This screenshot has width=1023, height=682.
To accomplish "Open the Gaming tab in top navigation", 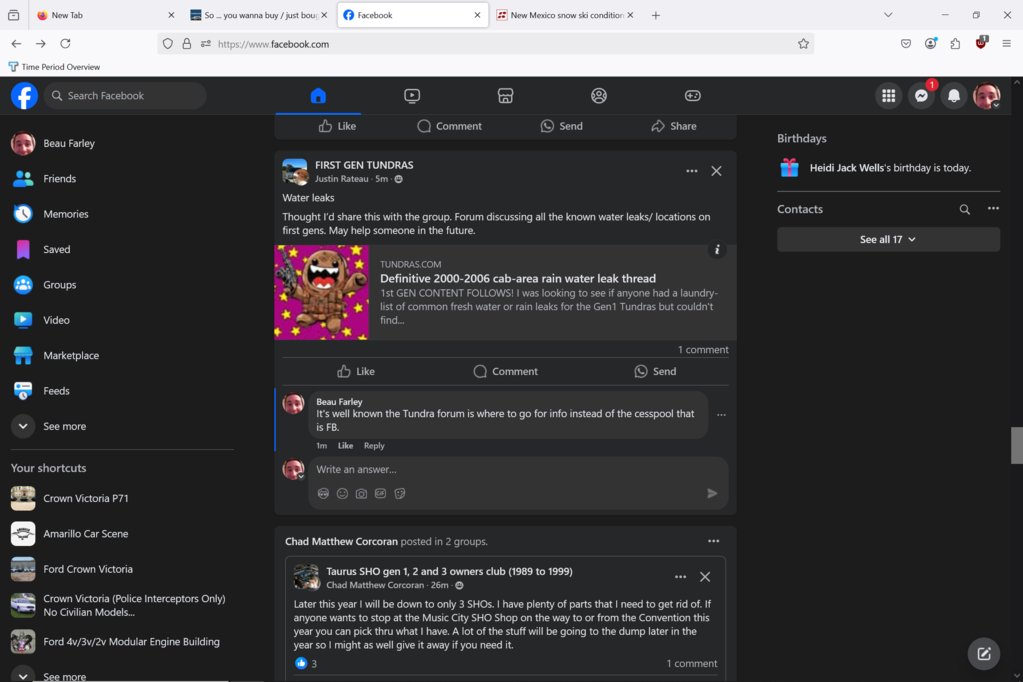I will [692, 96].
